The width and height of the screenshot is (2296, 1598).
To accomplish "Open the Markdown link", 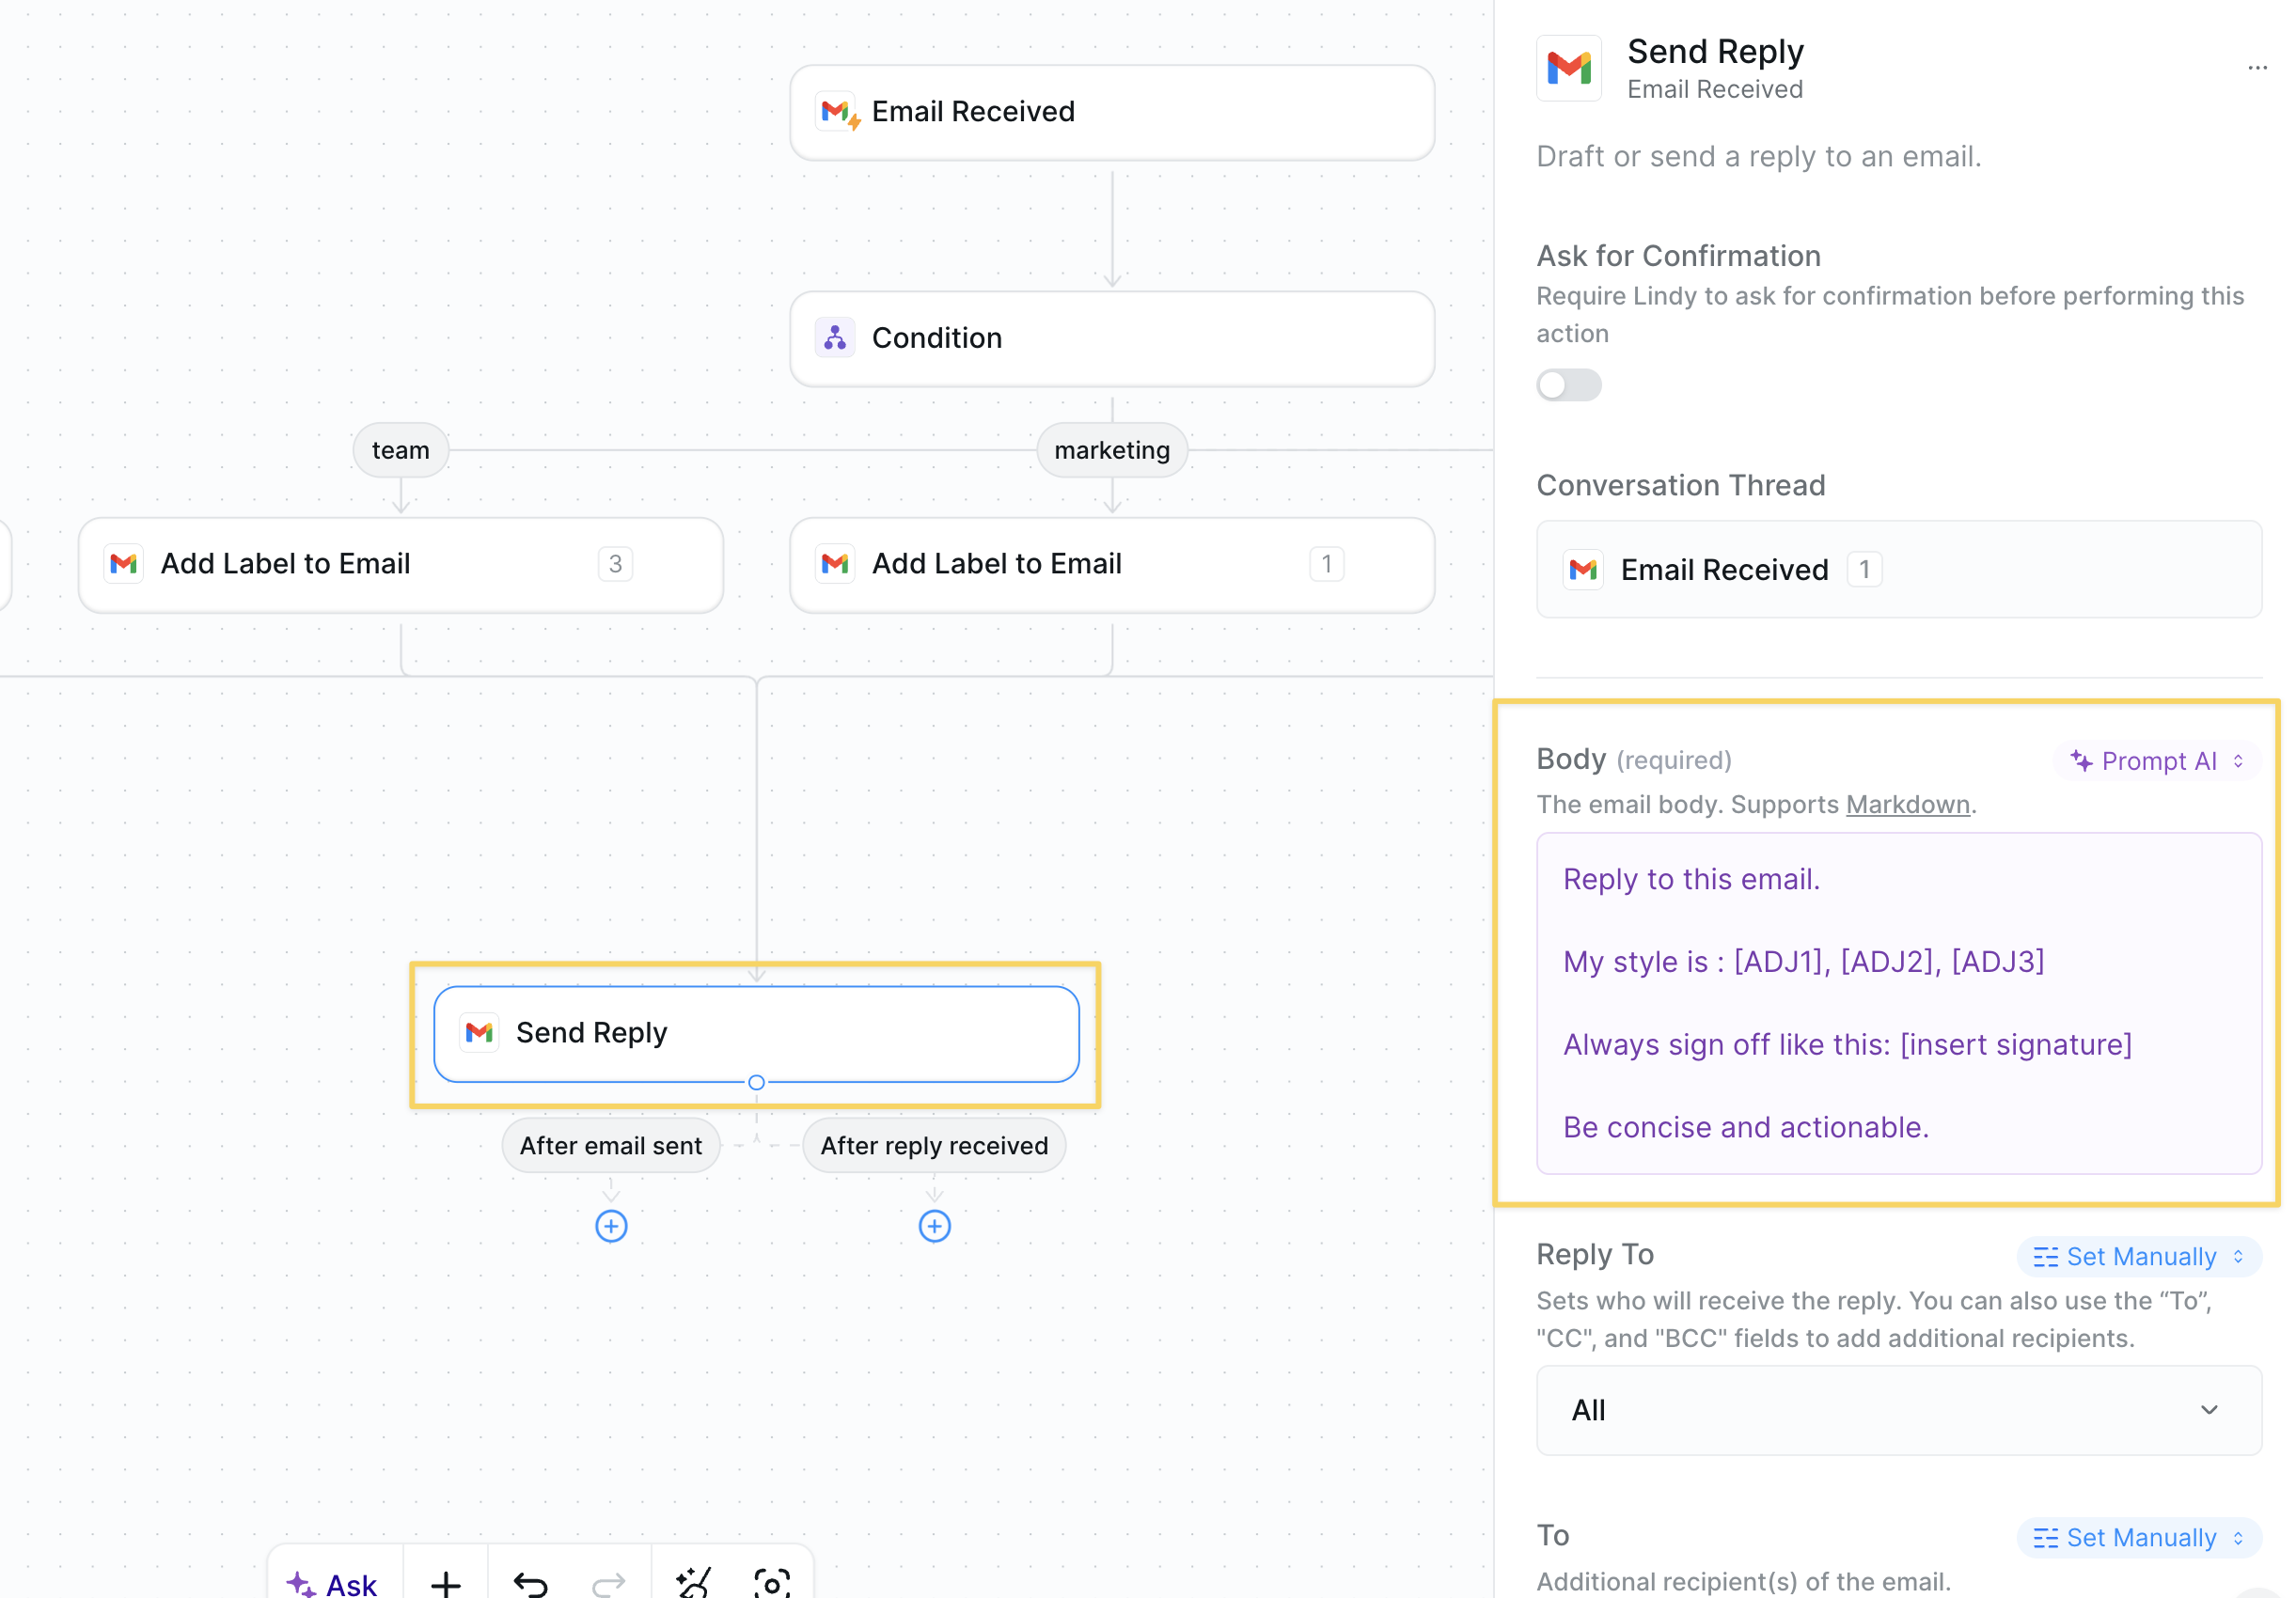I will point(1907,804).
